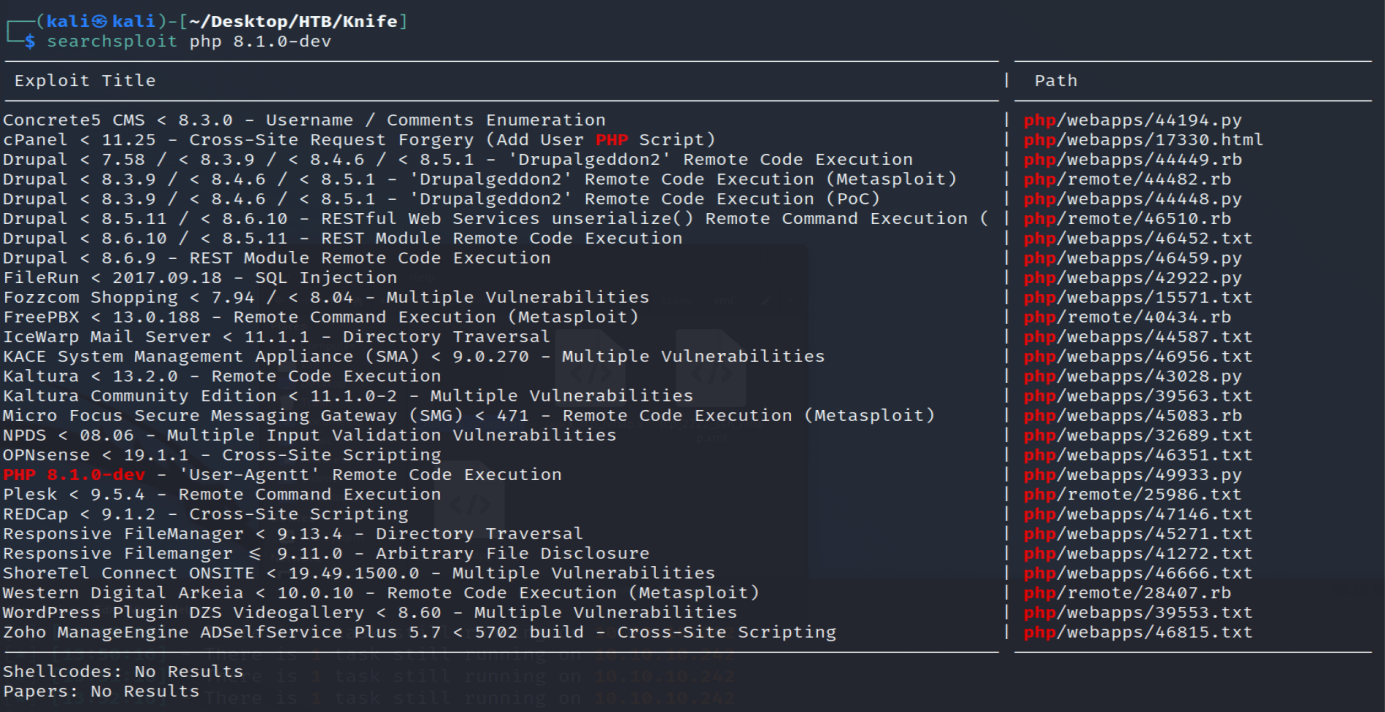Select the IceWarp Mail Server Directory Traversal line

coord(276,337)
